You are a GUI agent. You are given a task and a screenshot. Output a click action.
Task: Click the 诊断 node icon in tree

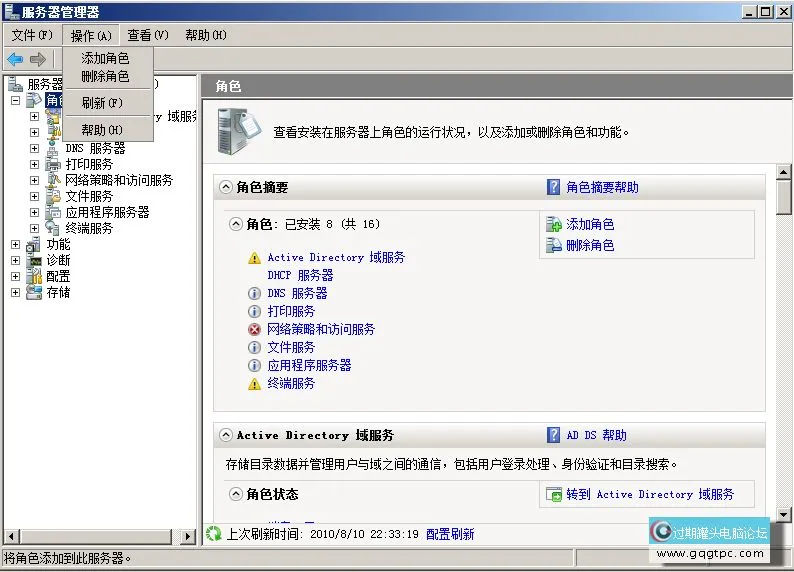click(x=34, y=261)
